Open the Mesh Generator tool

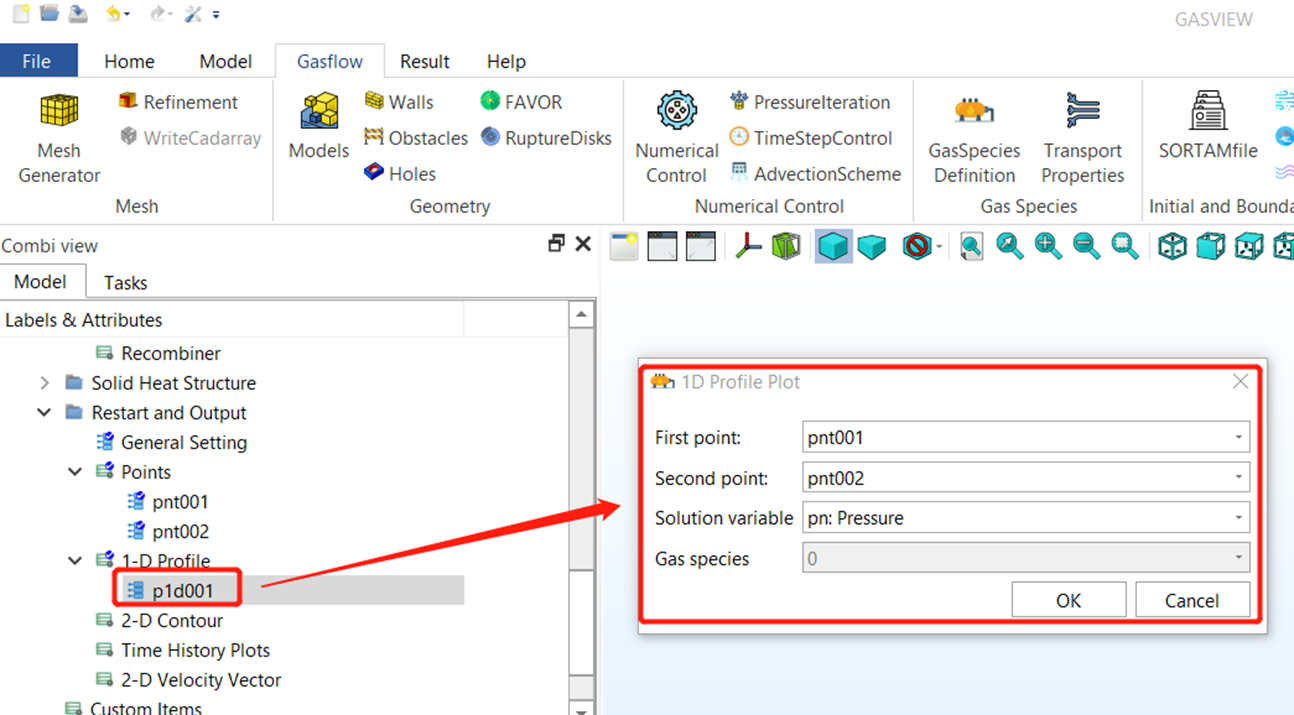pos(59,138)
